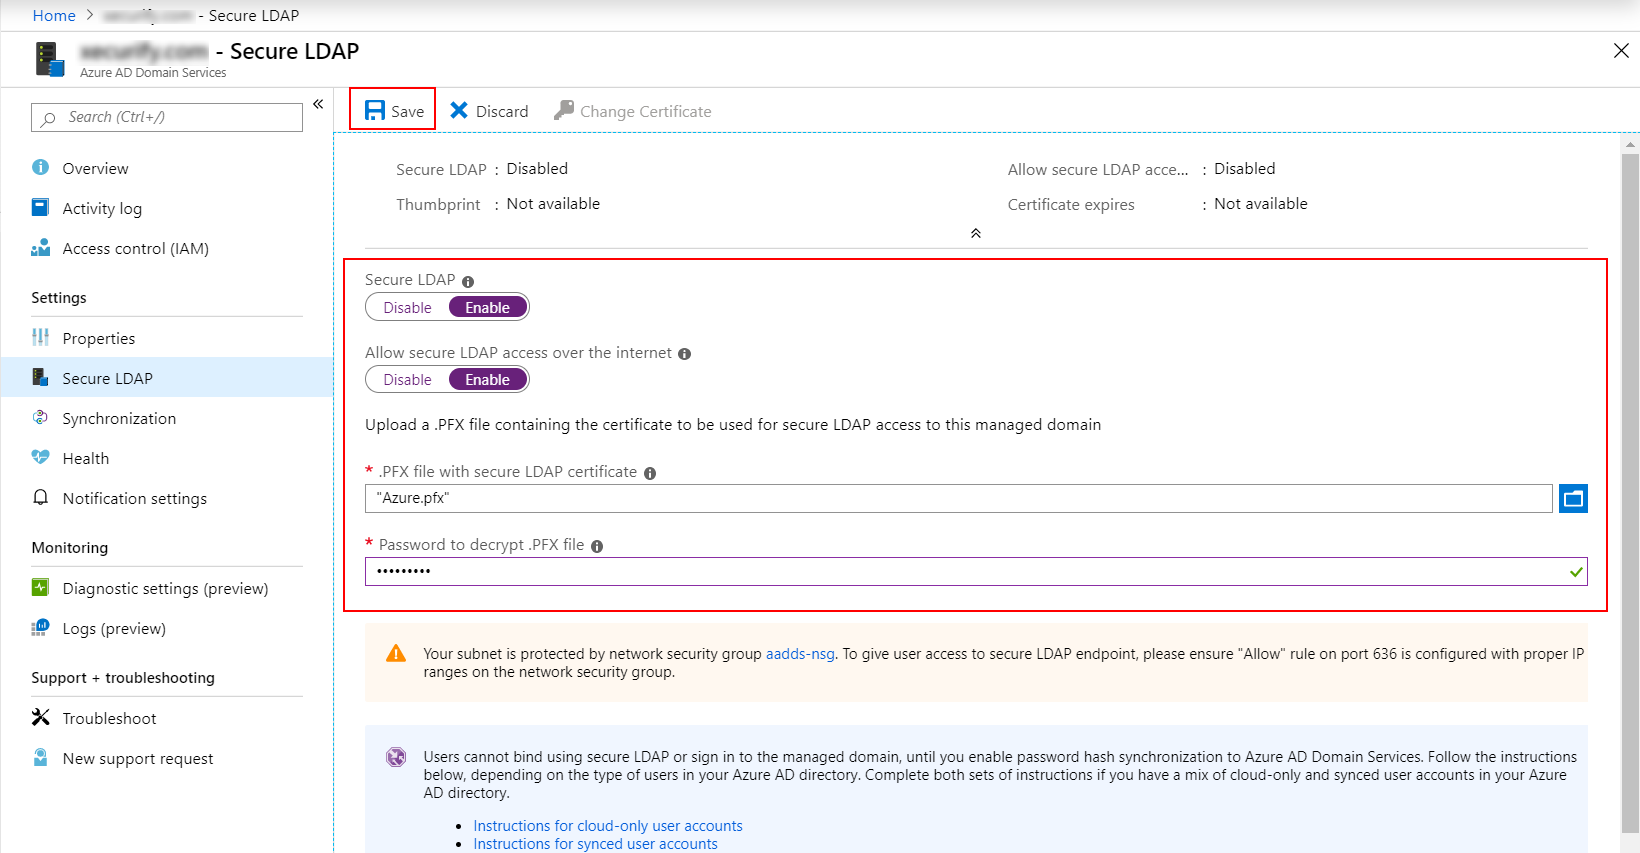Click the Health heart icon
Viewport: 1640px width, 853px height.
(40, 457)
